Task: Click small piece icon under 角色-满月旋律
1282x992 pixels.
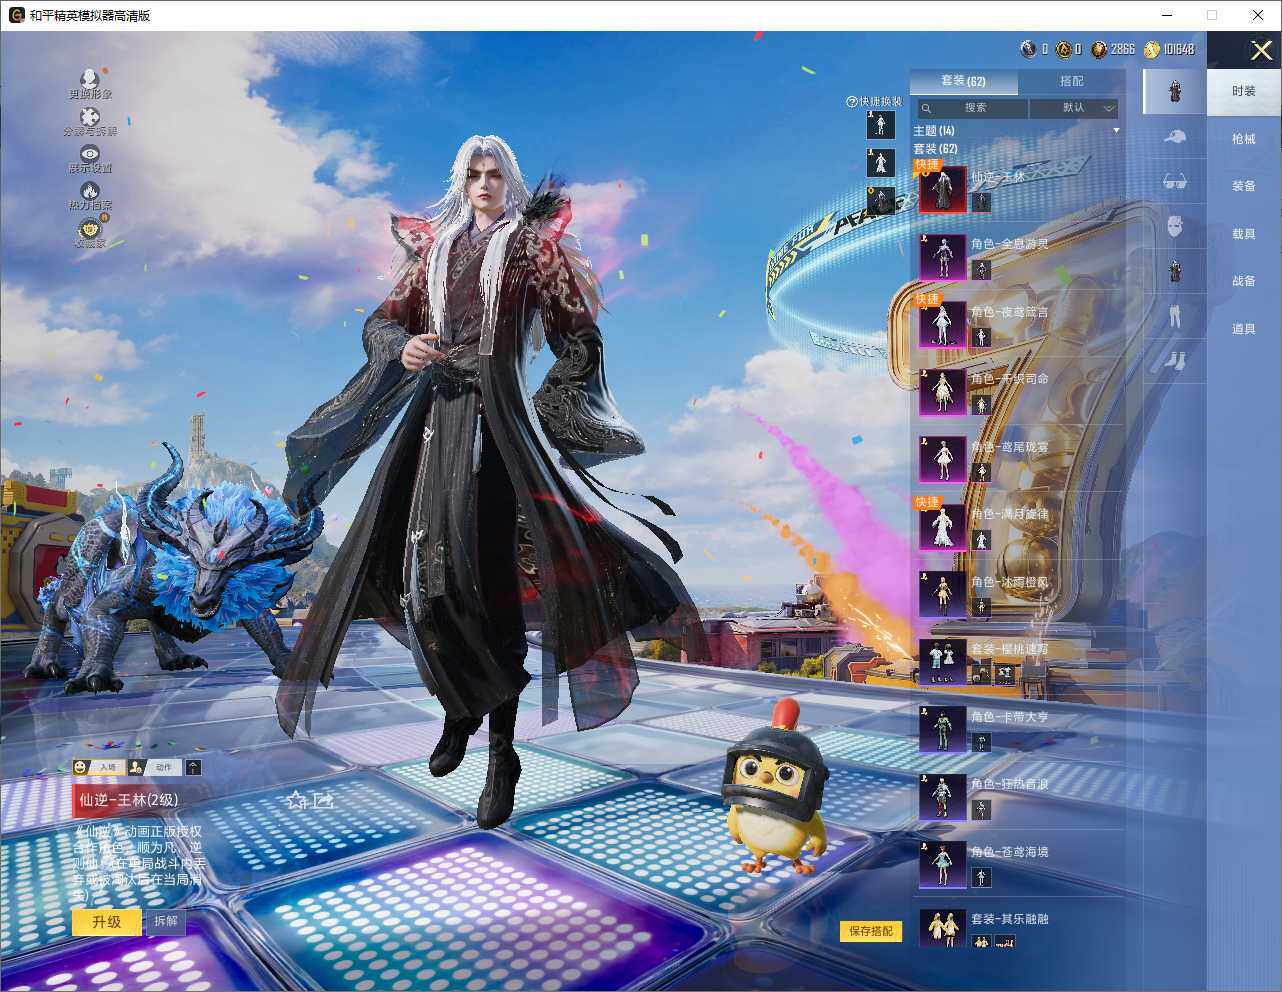Action: coord(981,540)
